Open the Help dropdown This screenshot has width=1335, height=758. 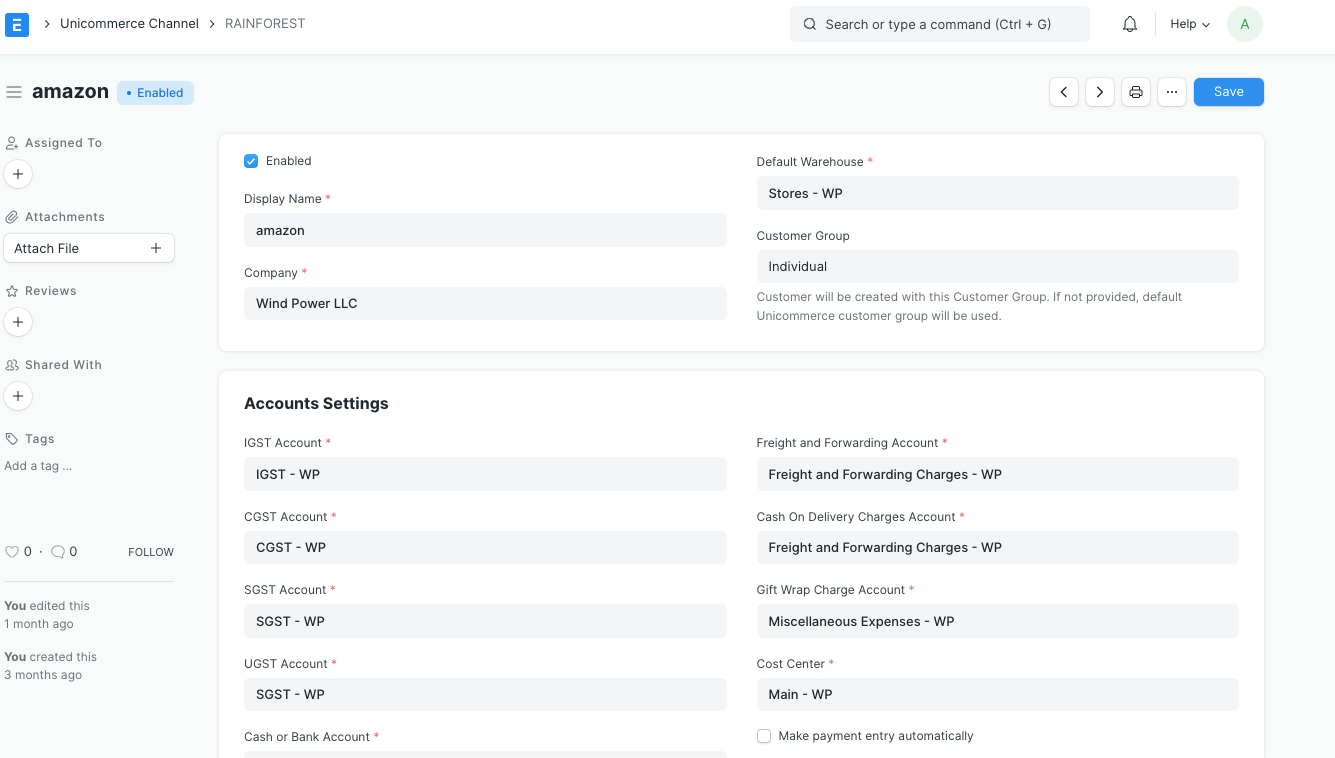[x=1188, y=23]
